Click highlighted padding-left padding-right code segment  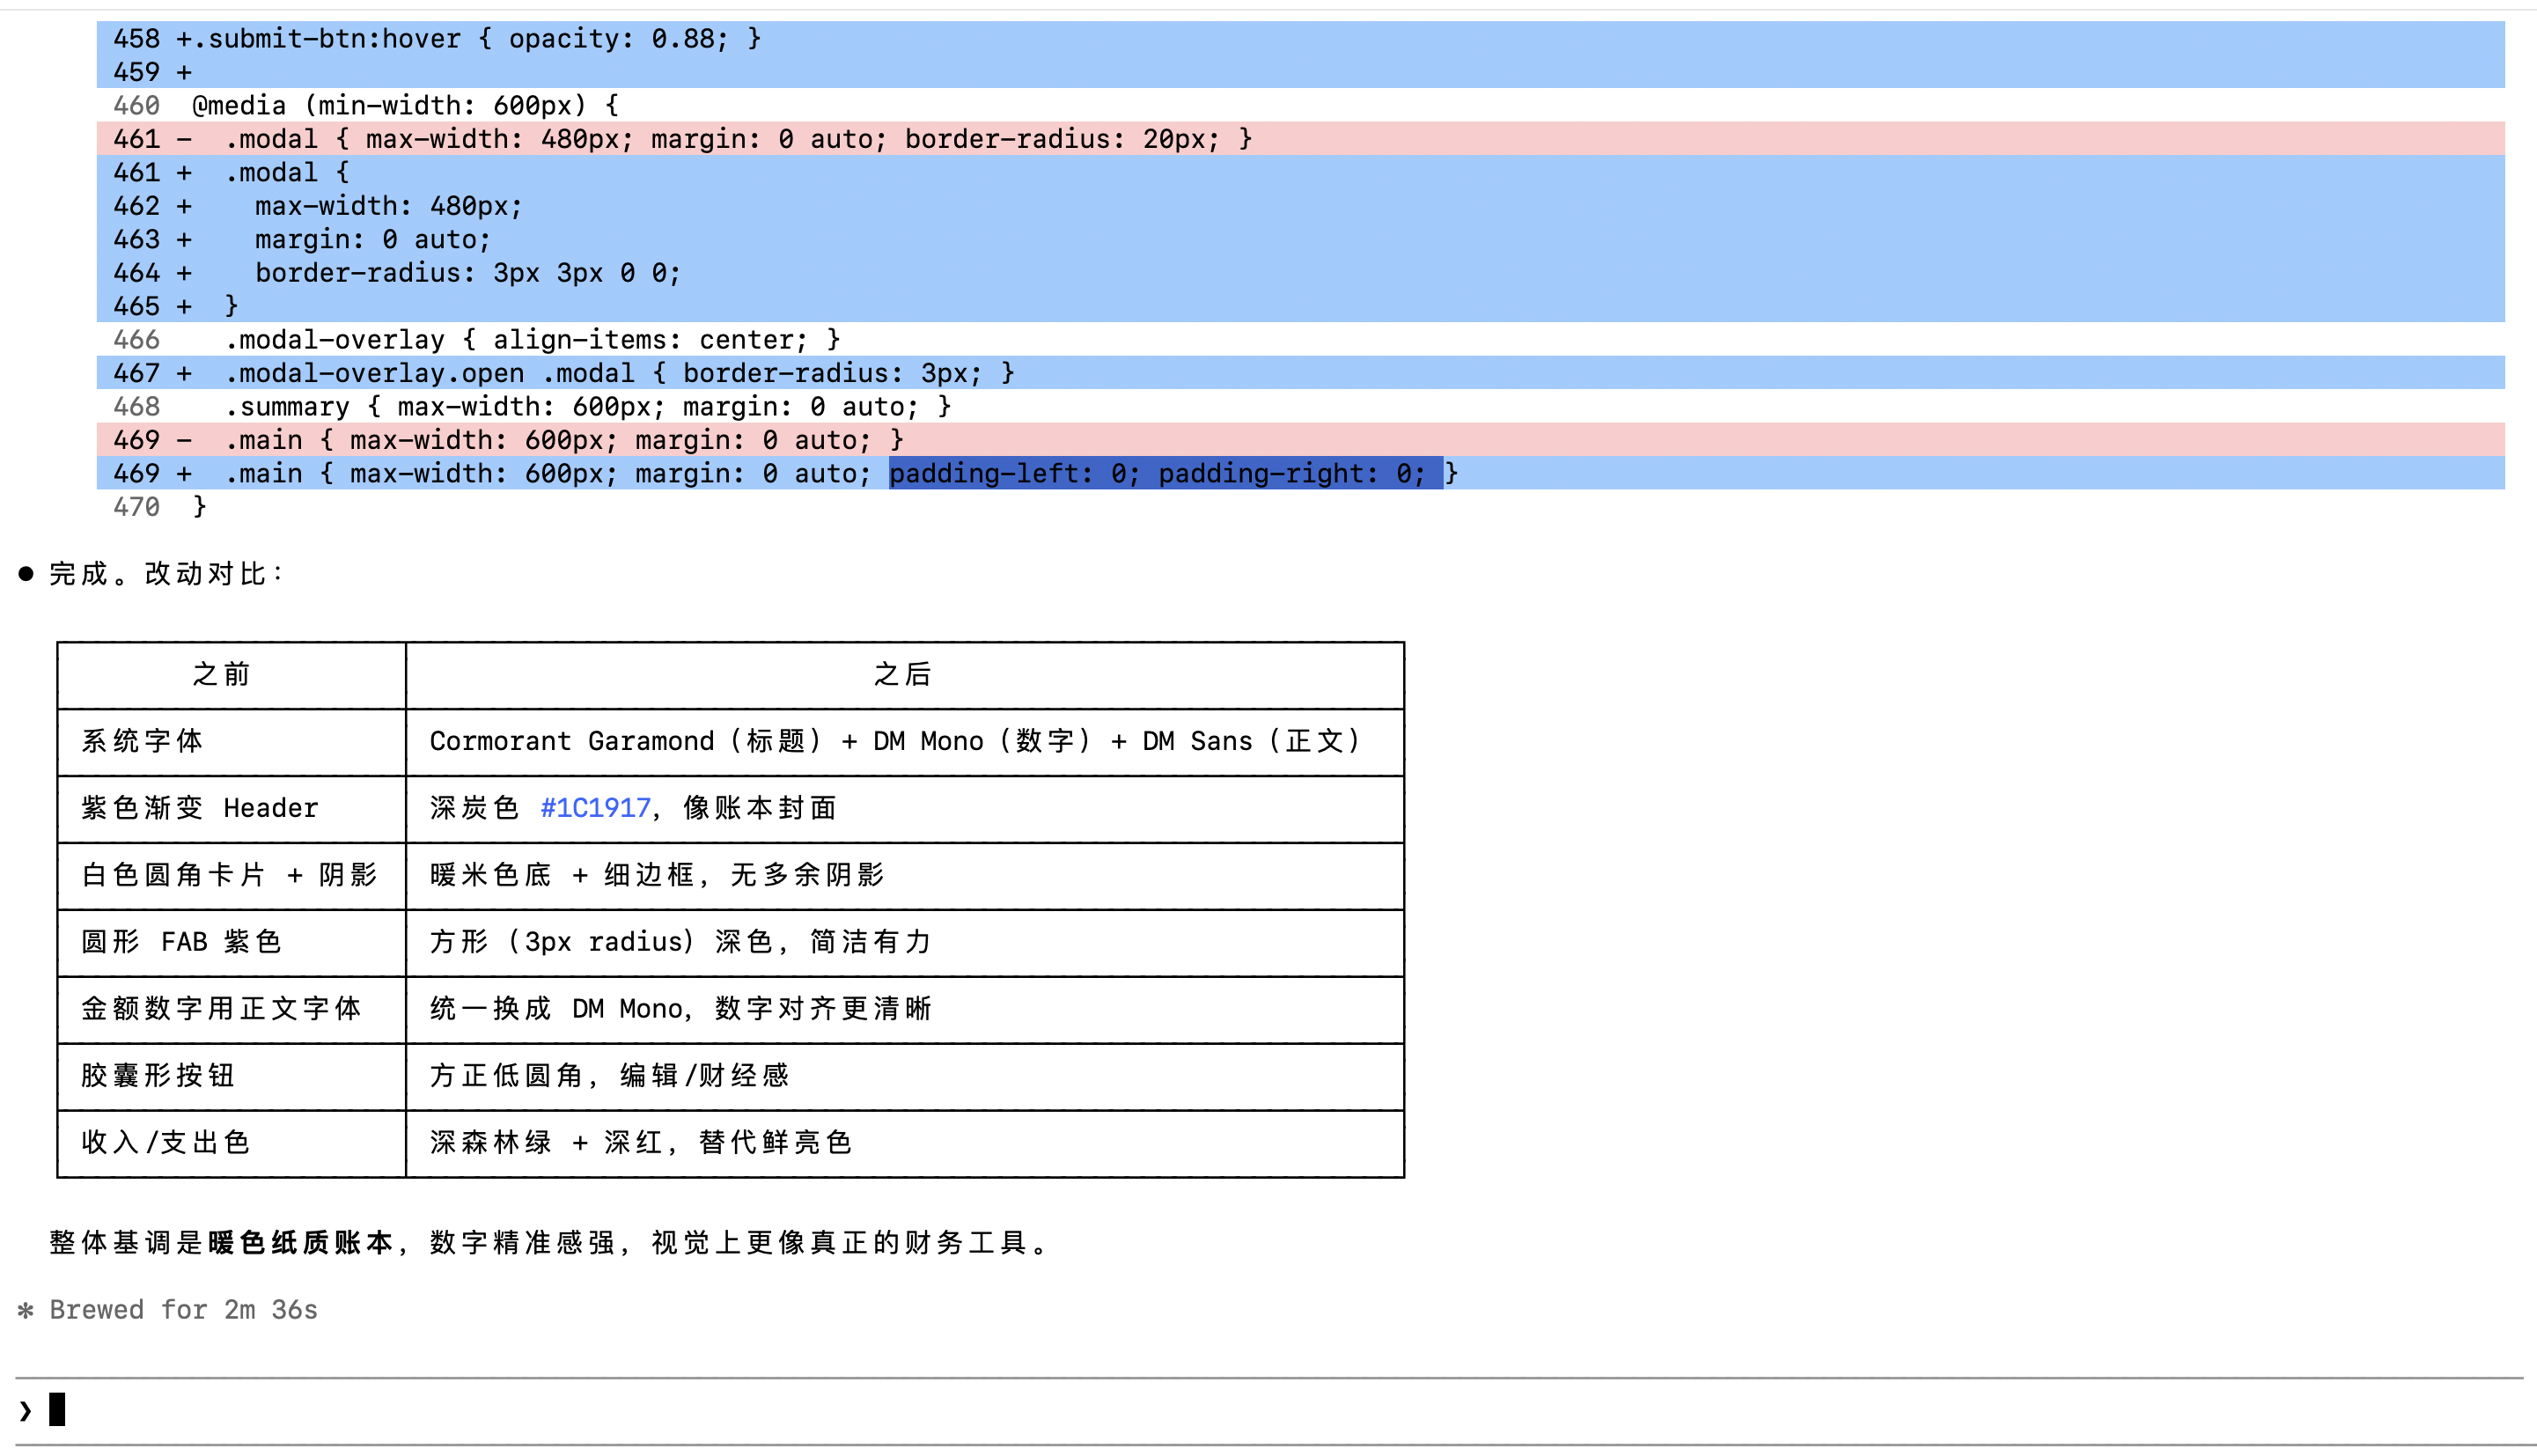pyautogui.click(x=1165, y=473)
